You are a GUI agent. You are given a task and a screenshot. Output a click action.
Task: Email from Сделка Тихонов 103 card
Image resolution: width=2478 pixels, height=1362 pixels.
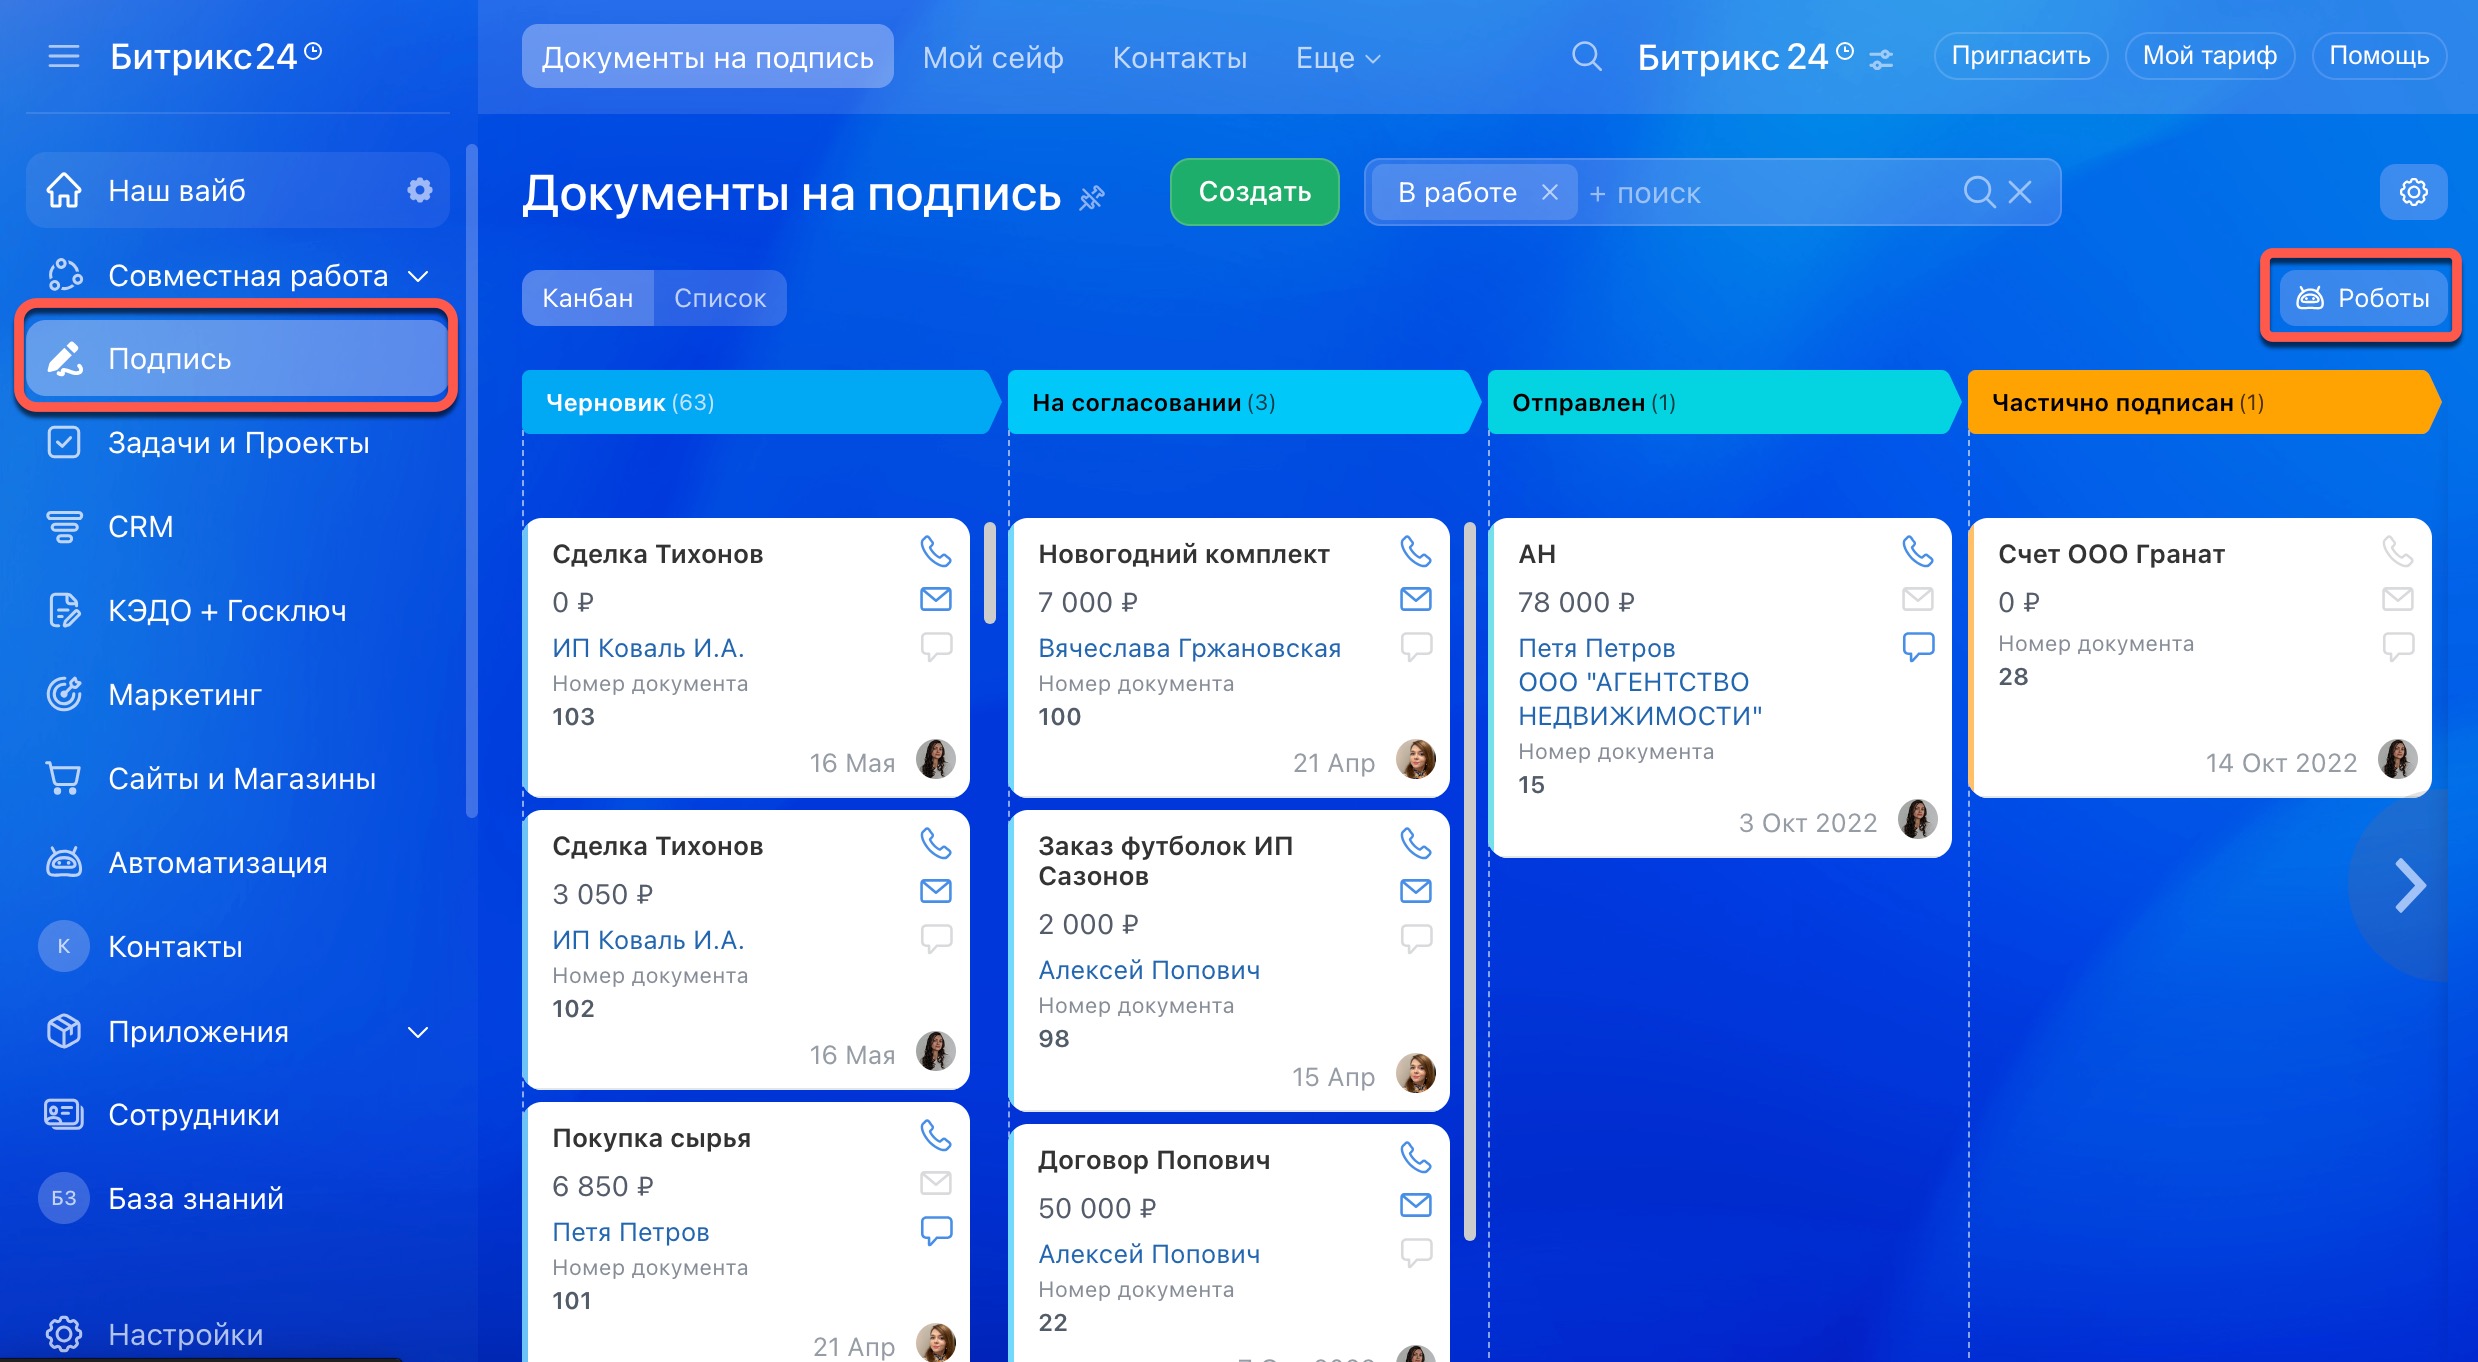click(x=936, y=599)
